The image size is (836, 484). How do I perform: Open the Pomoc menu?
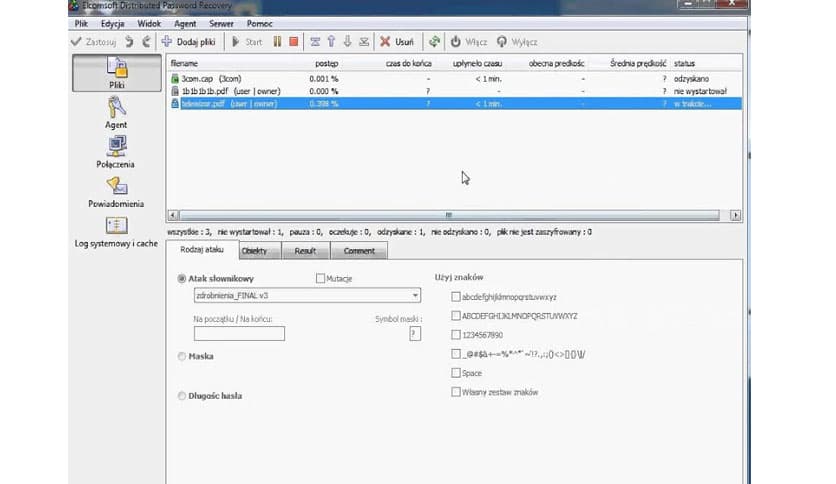[x=260, y=23]
